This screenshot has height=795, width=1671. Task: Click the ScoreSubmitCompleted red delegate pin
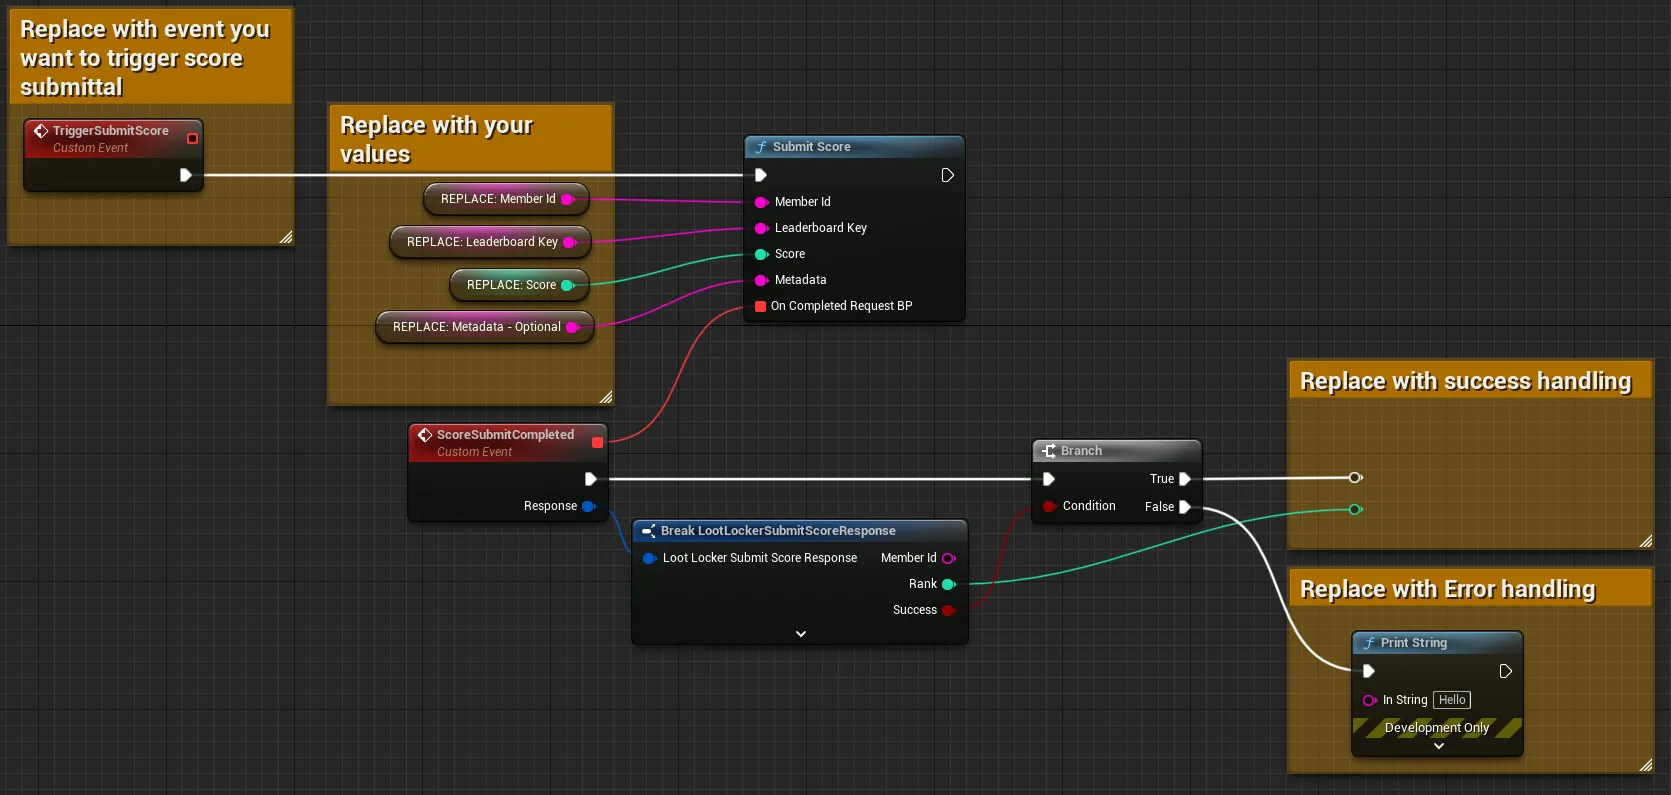tap(597, 442)
